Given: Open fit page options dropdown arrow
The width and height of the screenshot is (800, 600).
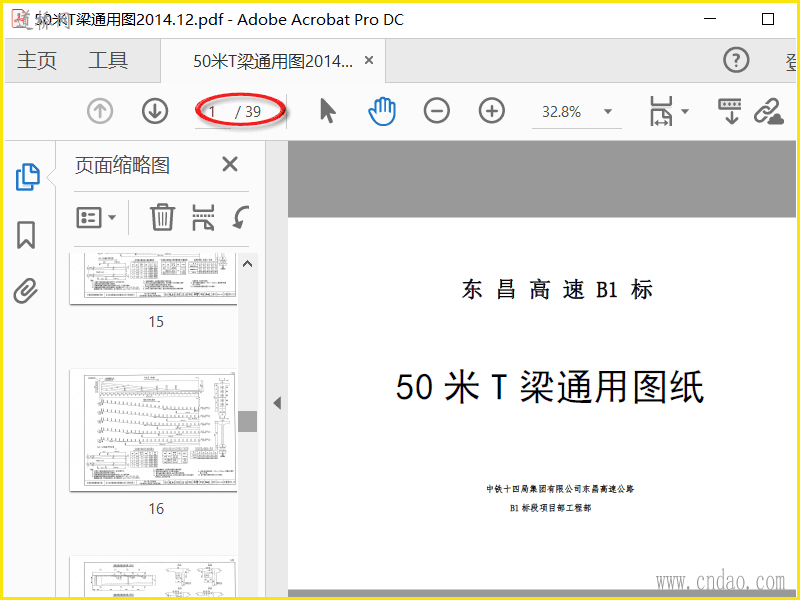Looking at the screenshot, I should coord(685,111).
